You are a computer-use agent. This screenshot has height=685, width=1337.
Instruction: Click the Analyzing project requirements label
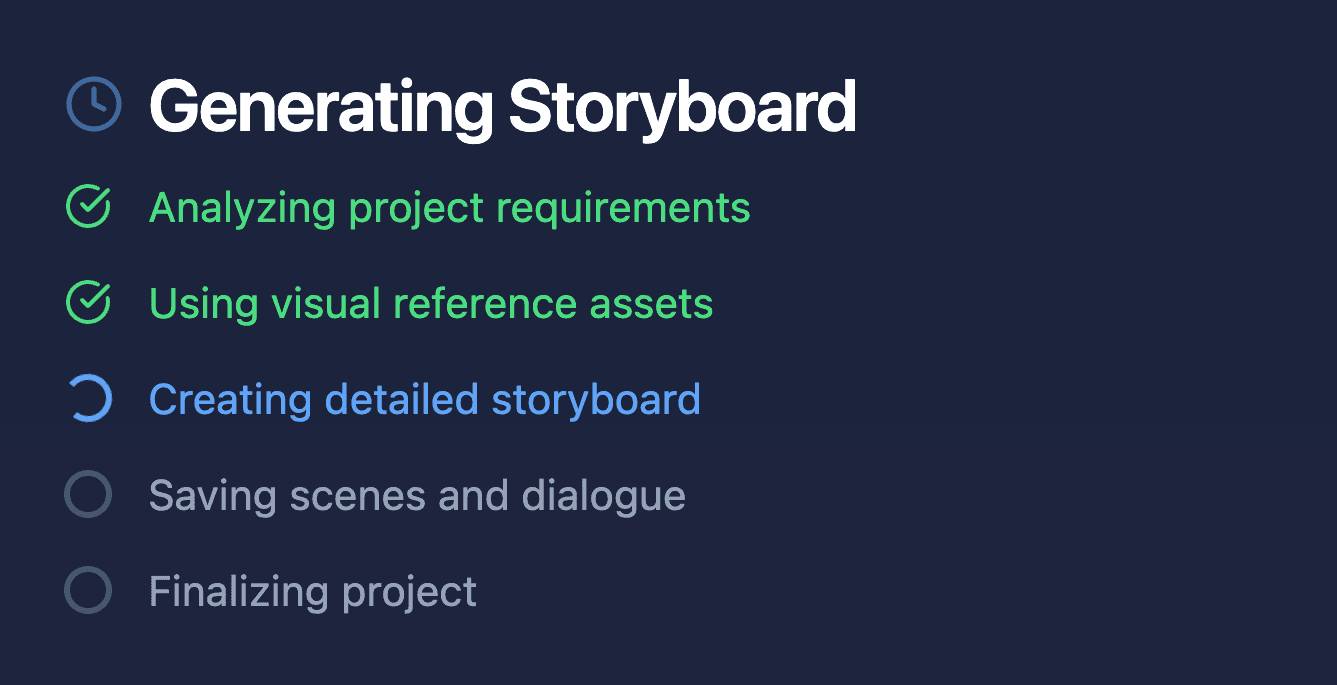(449, 207)
